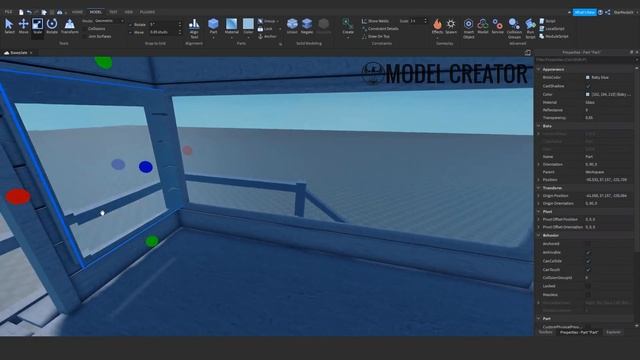Open the FILE menu

tap(8, 12)
